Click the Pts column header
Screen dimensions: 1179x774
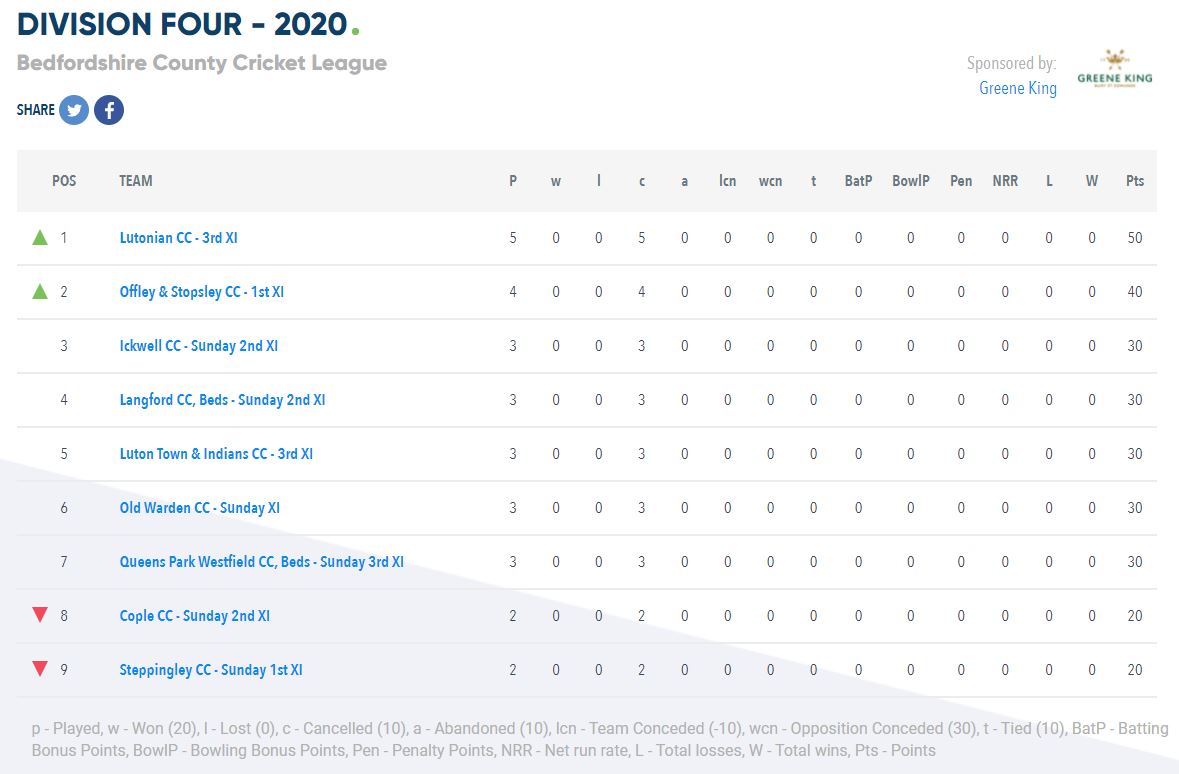pos(1135,181)
